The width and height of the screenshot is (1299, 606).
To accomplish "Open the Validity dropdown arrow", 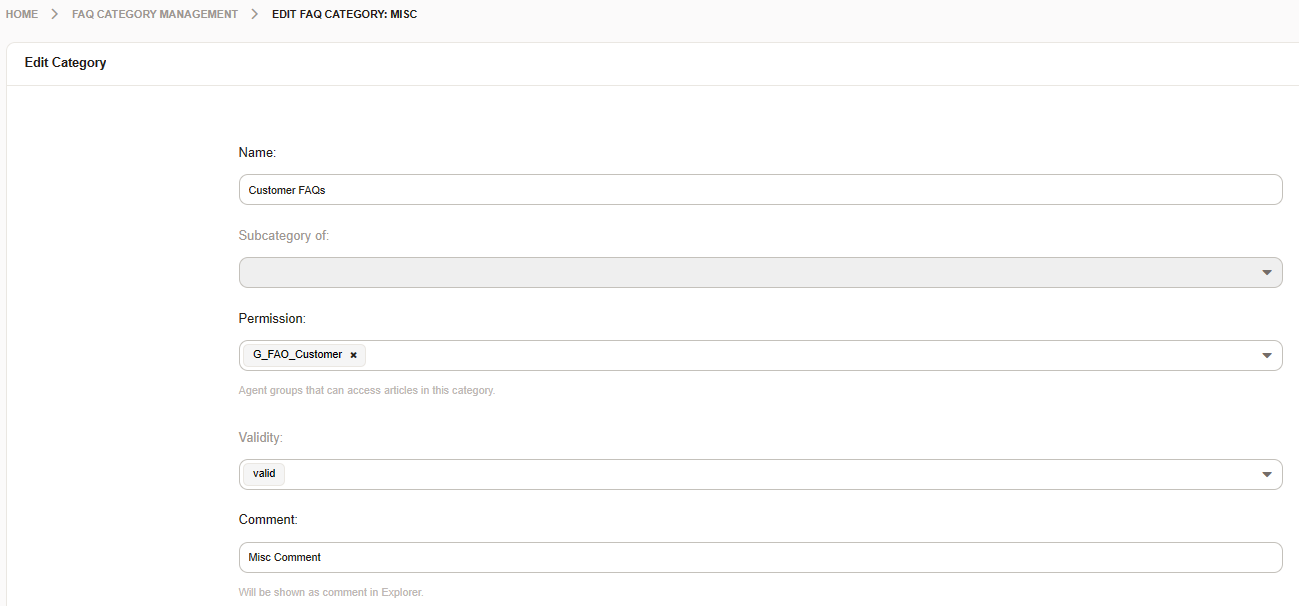I will tap(1266, 474).
